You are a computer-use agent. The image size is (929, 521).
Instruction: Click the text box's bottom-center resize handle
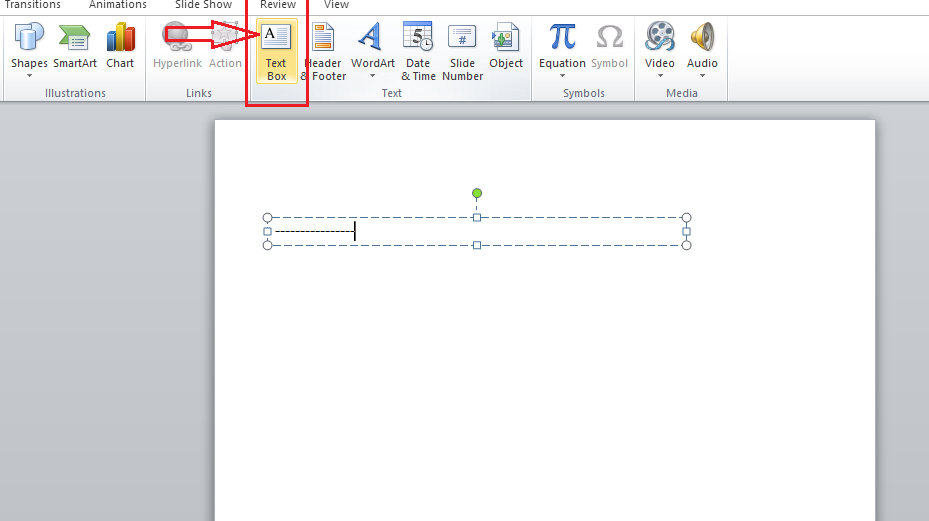pos(477,245)
